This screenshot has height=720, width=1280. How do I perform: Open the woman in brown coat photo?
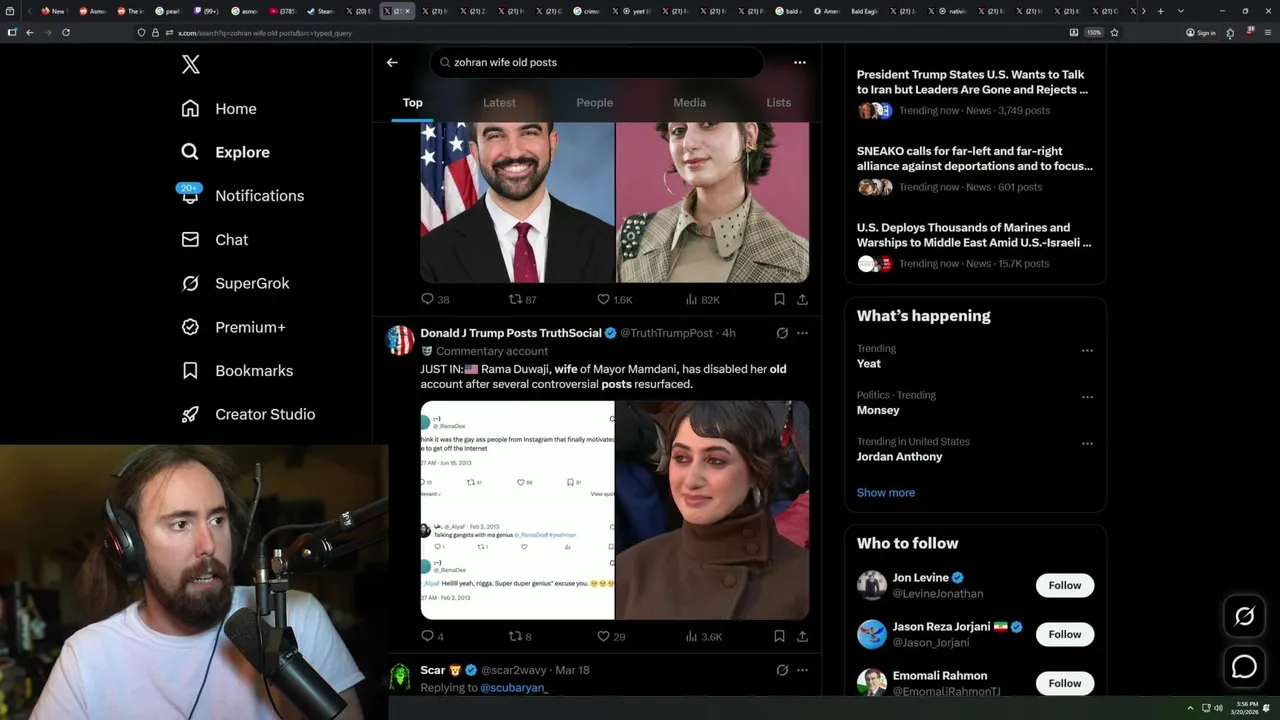712,510
